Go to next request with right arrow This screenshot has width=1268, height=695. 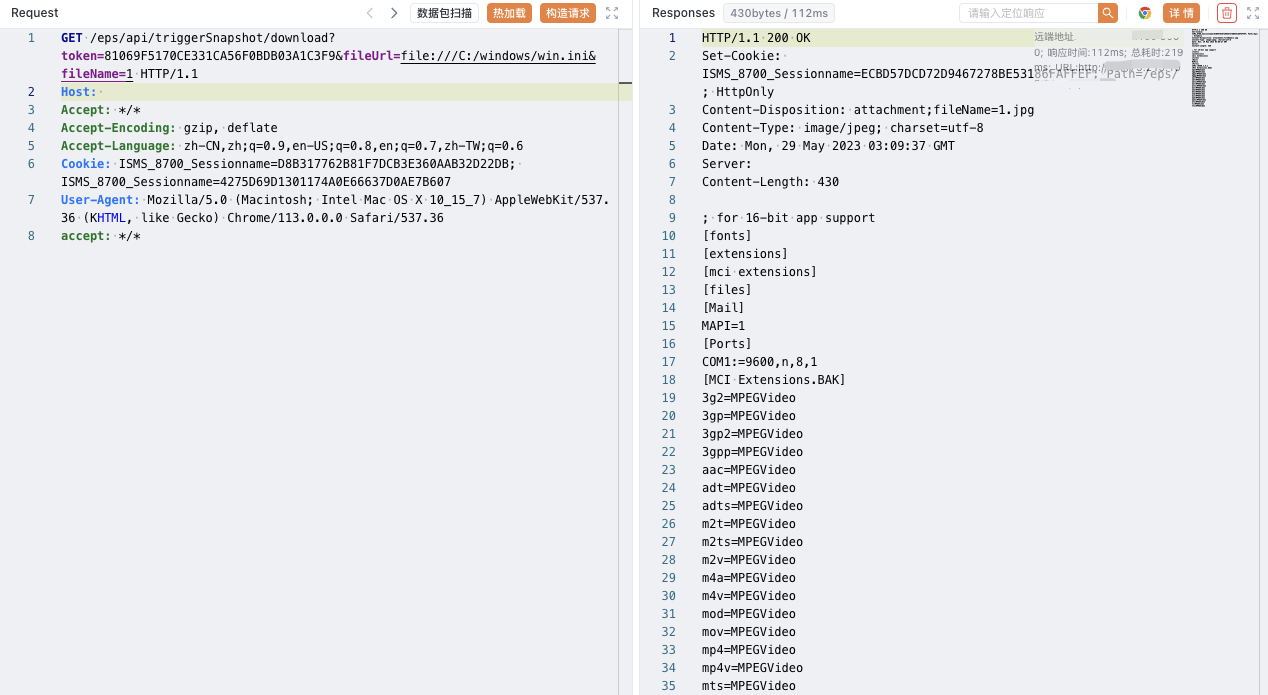[394, 13]
